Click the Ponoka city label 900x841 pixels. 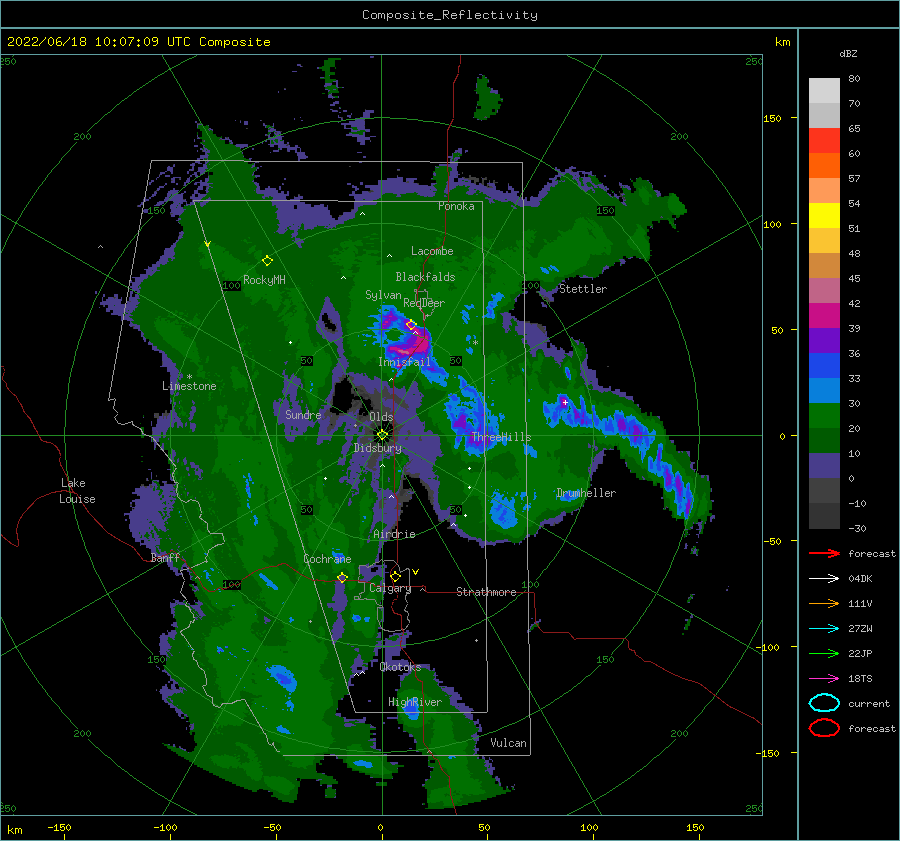[x=456, y=206]
